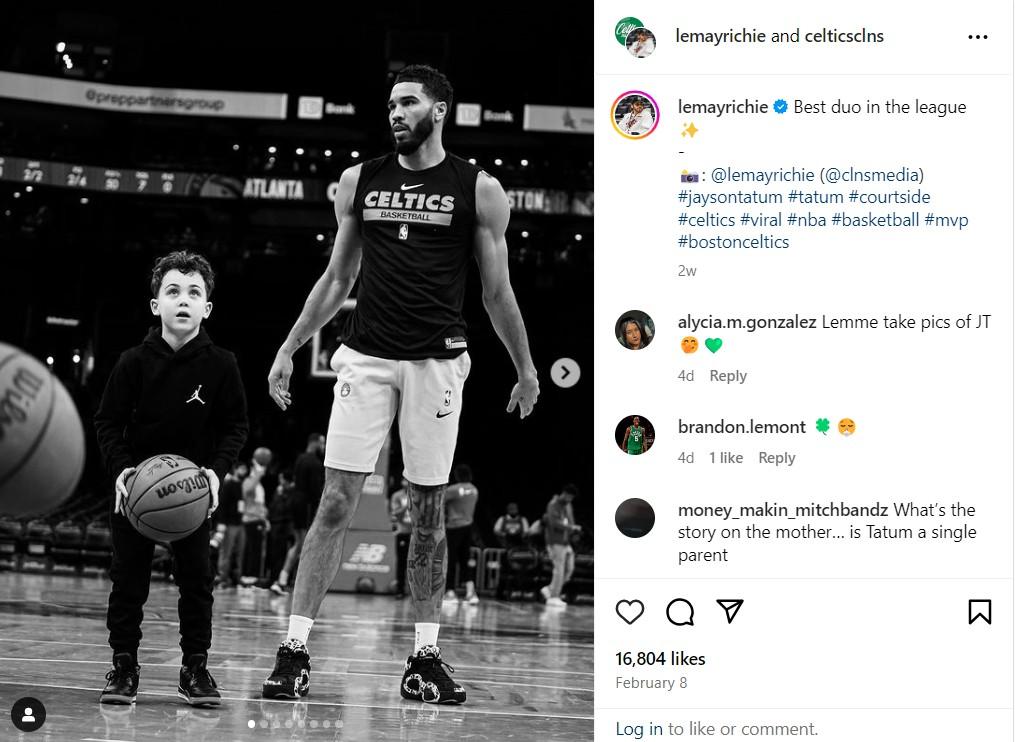Like the post with the heart icon
Viewport: 1015px width, 742px height.
(630, 611)
